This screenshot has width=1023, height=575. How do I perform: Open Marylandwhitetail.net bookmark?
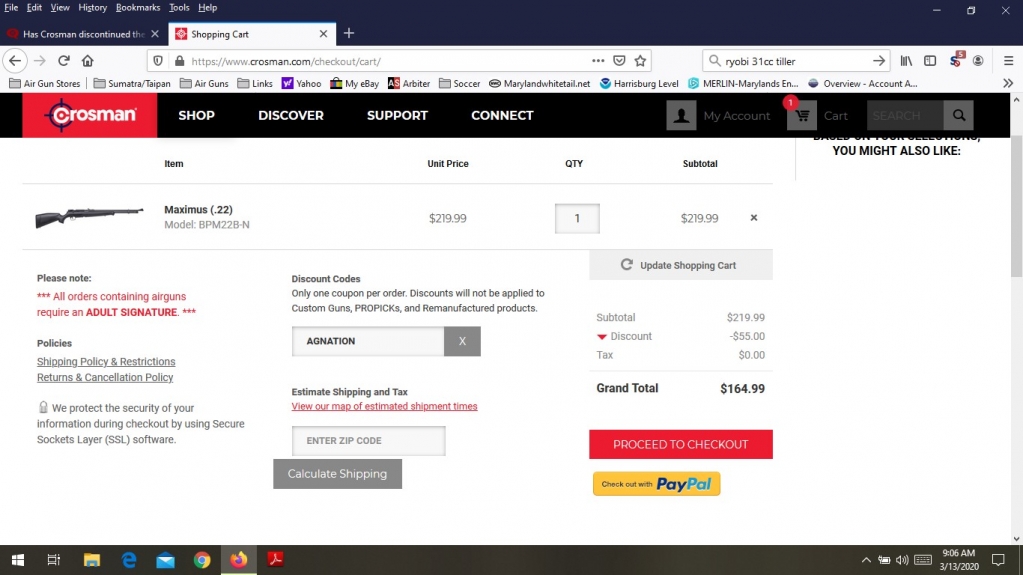click(x=540, y=84)
